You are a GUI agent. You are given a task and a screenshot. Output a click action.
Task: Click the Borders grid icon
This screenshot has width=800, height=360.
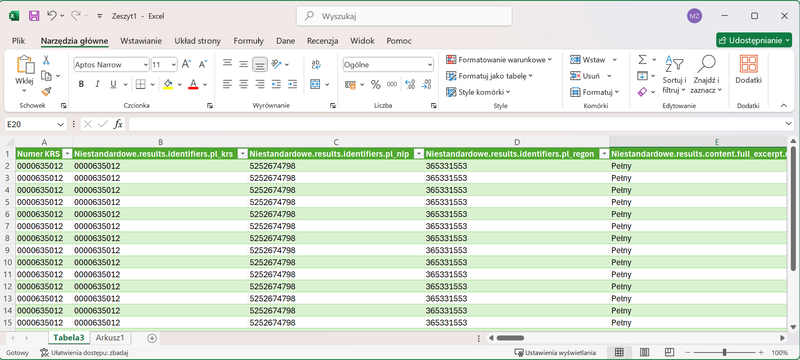[140, 84]
